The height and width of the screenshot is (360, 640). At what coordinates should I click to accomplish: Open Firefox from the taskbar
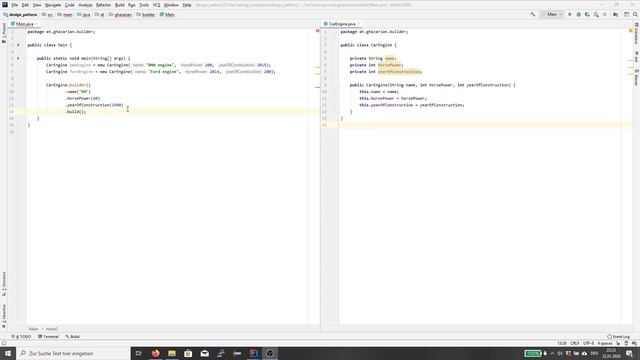156,353
